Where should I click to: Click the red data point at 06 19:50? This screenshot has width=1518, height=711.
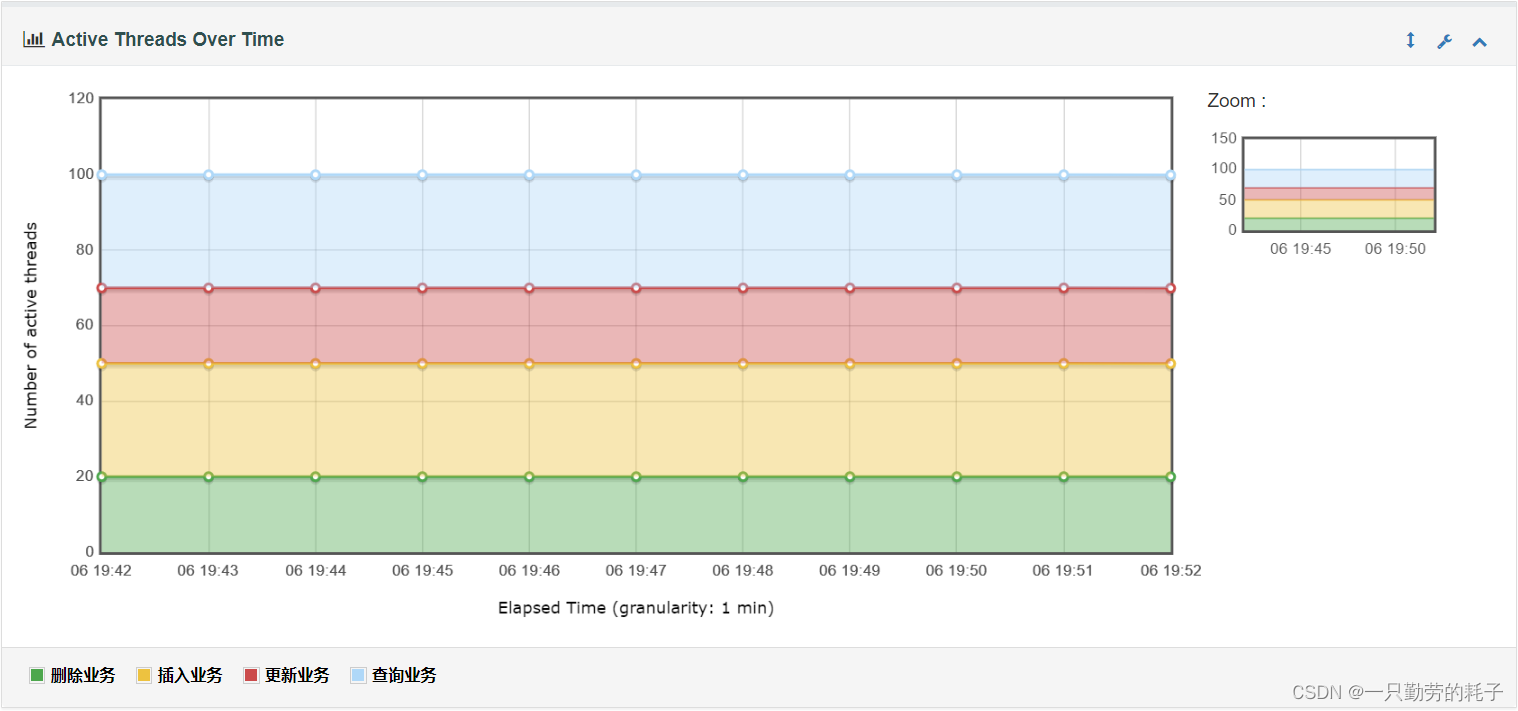[957, 288]
